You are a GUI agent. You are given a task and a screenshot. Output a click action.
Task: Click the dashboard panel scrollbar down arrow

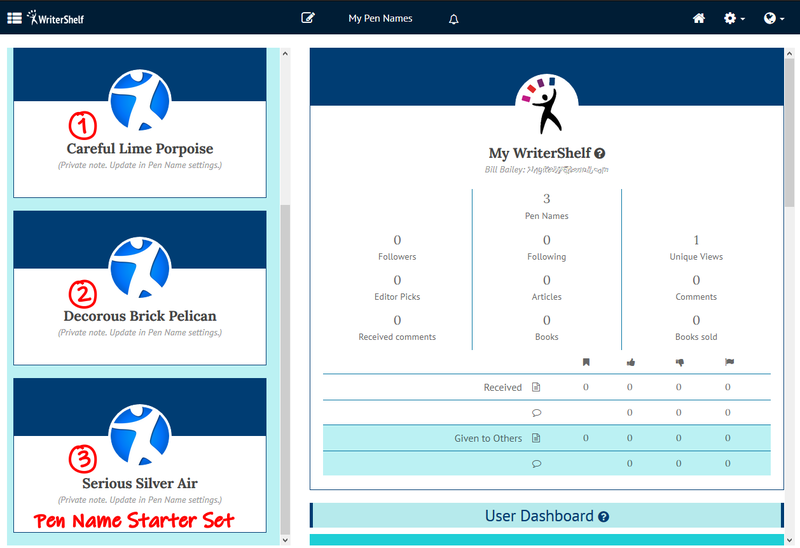(x=790, y=540)
